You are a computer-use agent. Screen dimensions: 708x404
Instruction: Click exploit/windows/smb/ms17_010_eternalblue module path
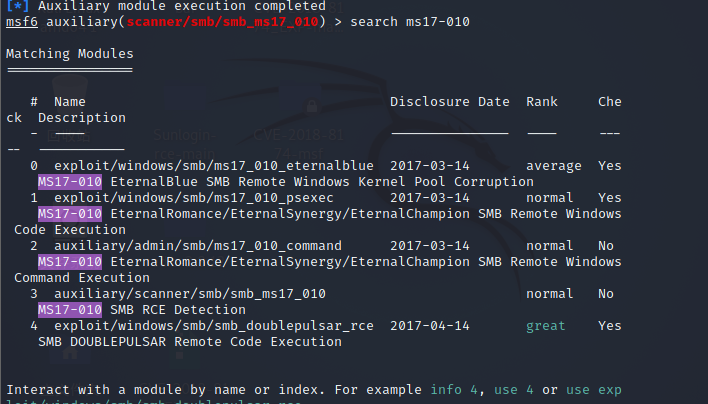(x=214, y=166)
